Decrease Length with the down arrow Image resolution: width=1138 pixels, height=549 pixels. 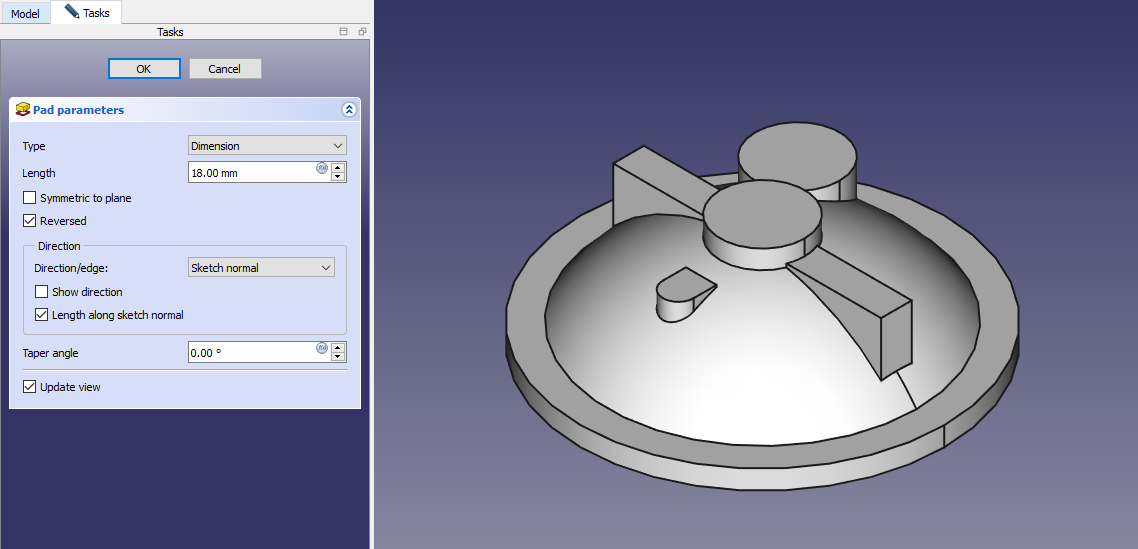(338, 177)
